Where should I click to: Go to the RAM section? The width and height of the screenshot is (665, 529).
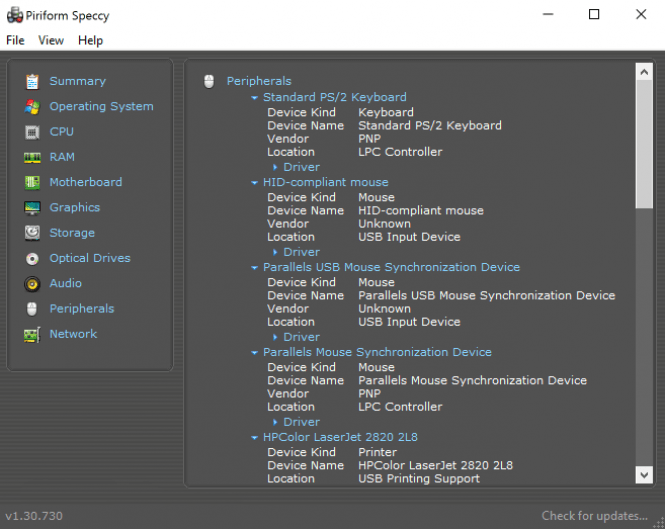(62, 157)
